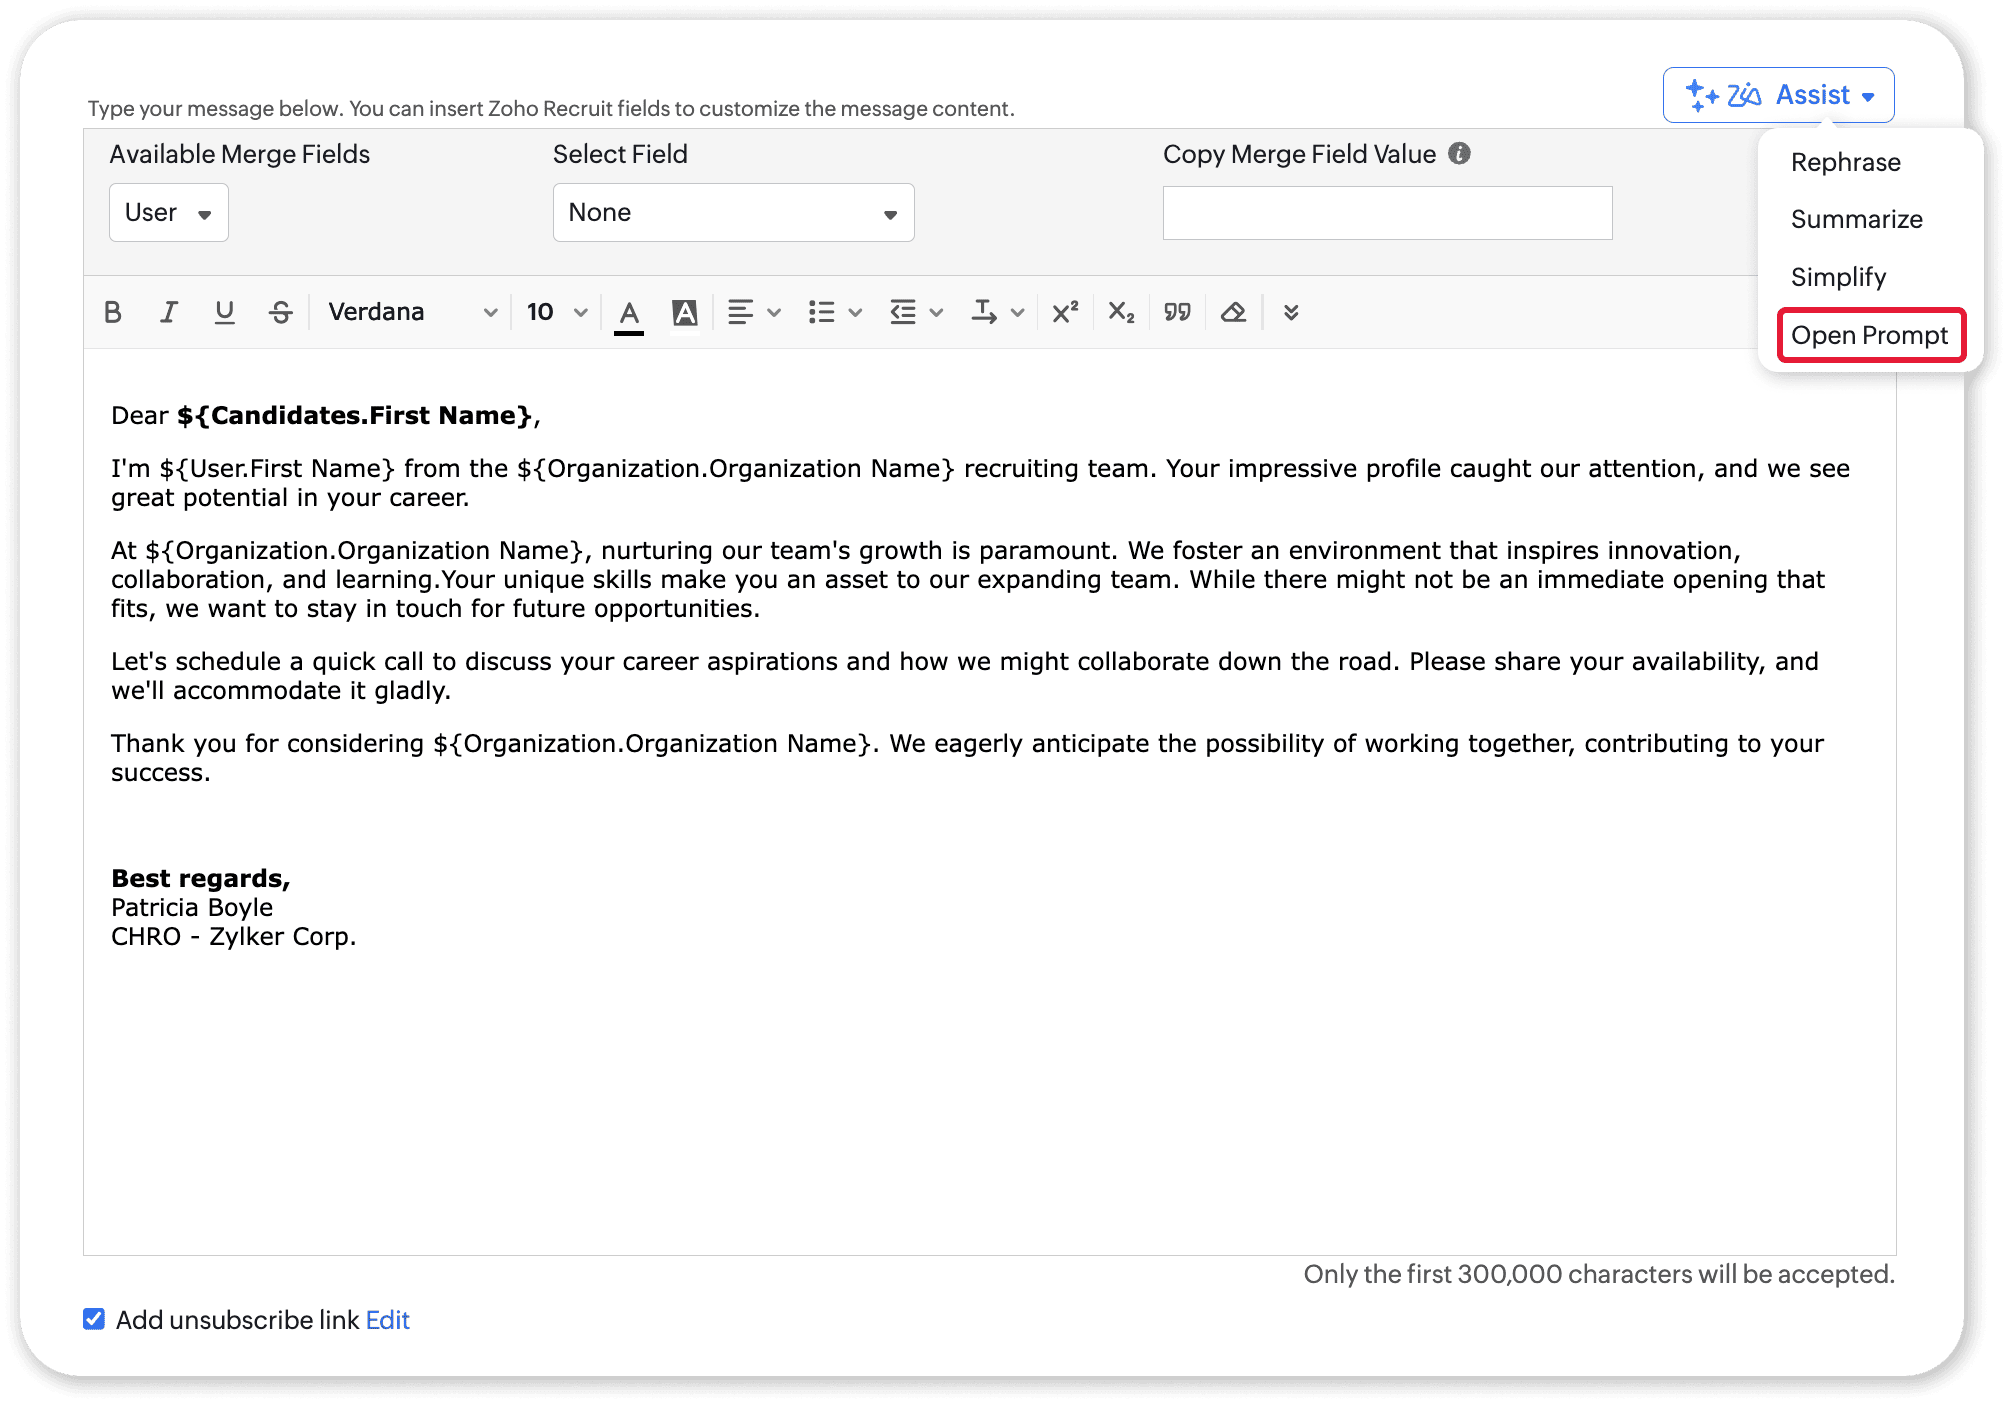Click on 'Patricia Boyle' signature line
Viewport: 2008px width, 1404px height.
(192, 907)
